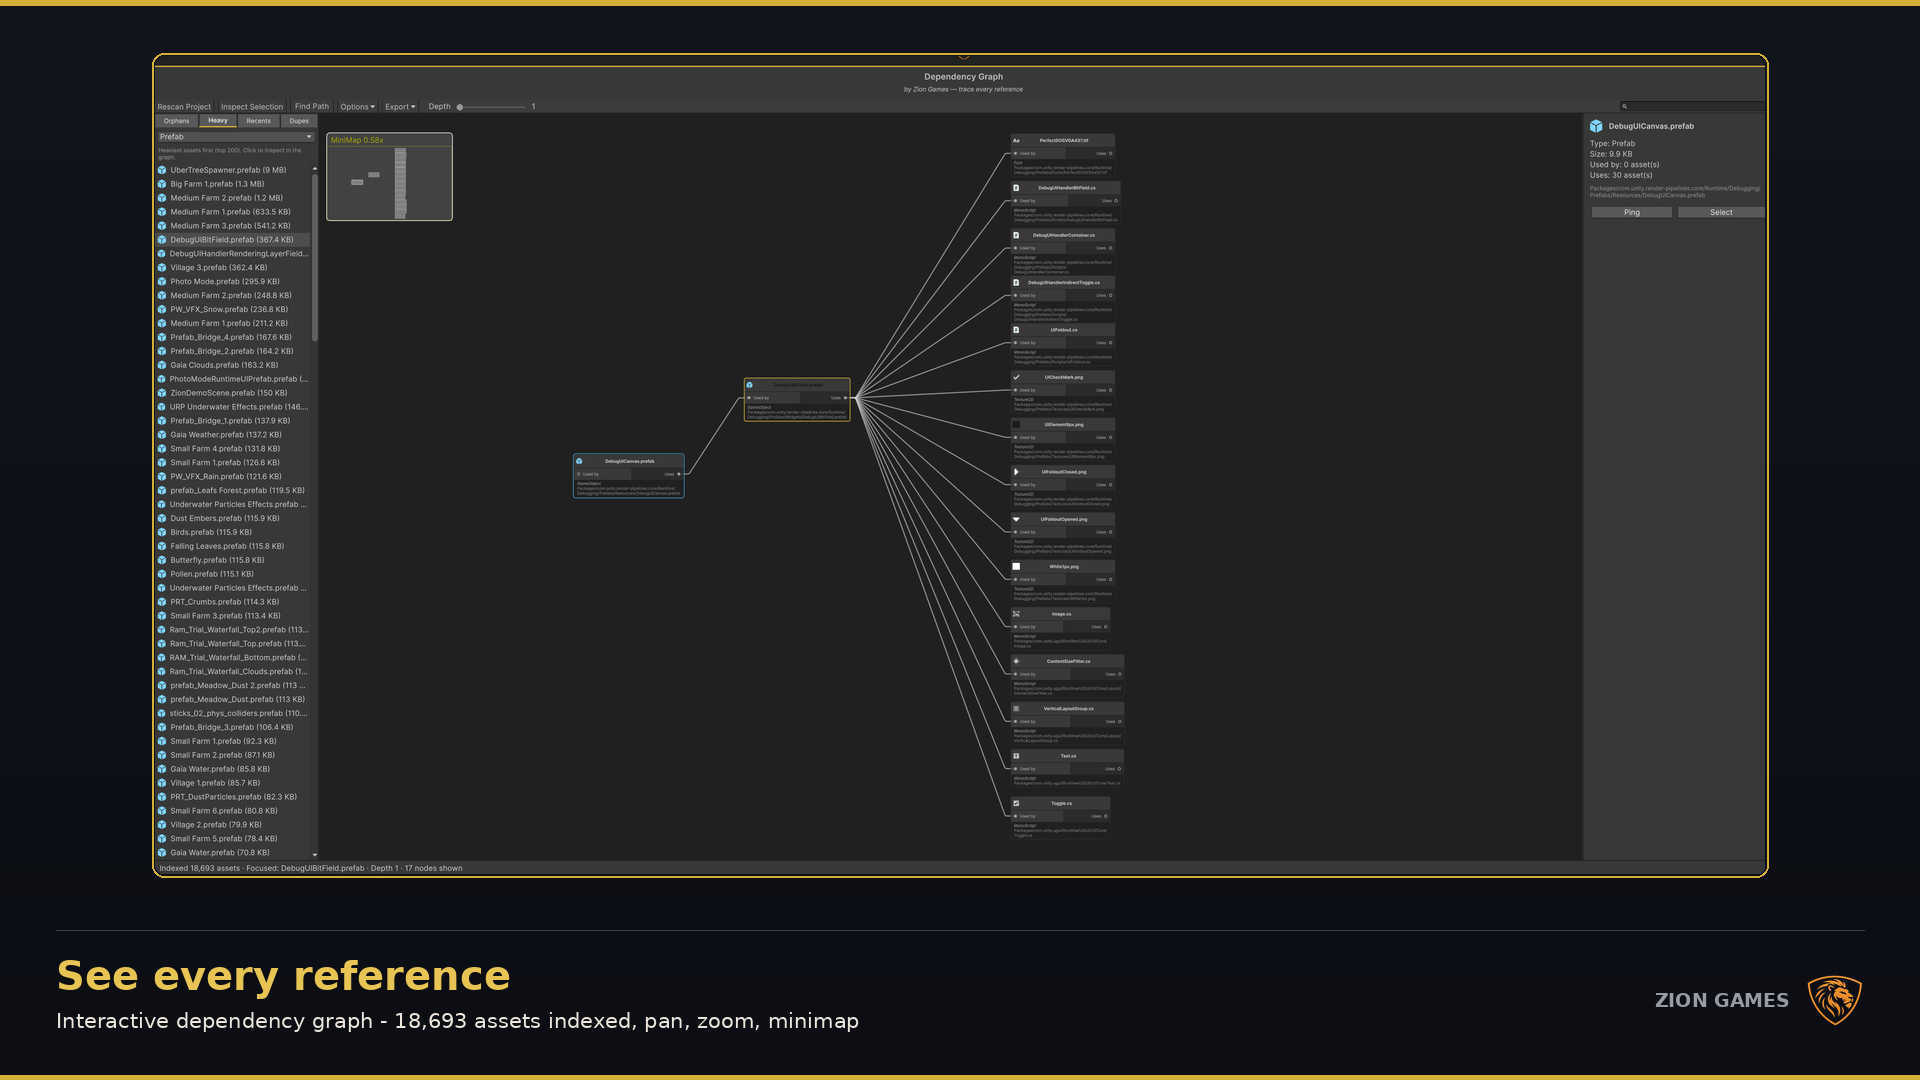Click the cube icon beside UberTreeSpawner.prefab
The image size is (1920, 1080).
click(162, 170)
